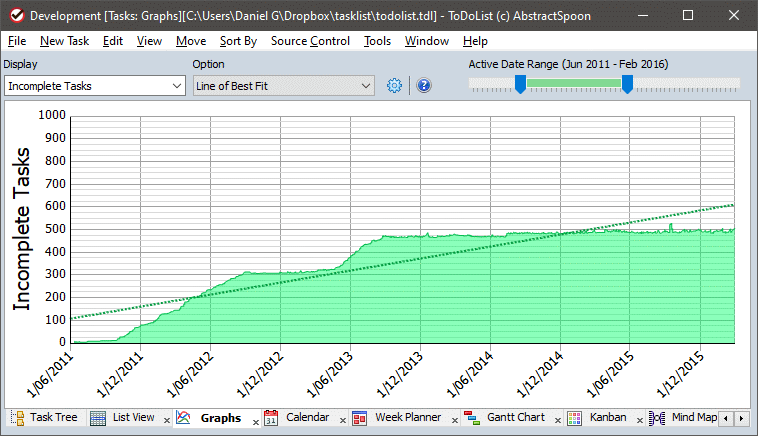Close the Graphs tab with its x
This screenshot has width=758, height=436.
pos(255,422)
